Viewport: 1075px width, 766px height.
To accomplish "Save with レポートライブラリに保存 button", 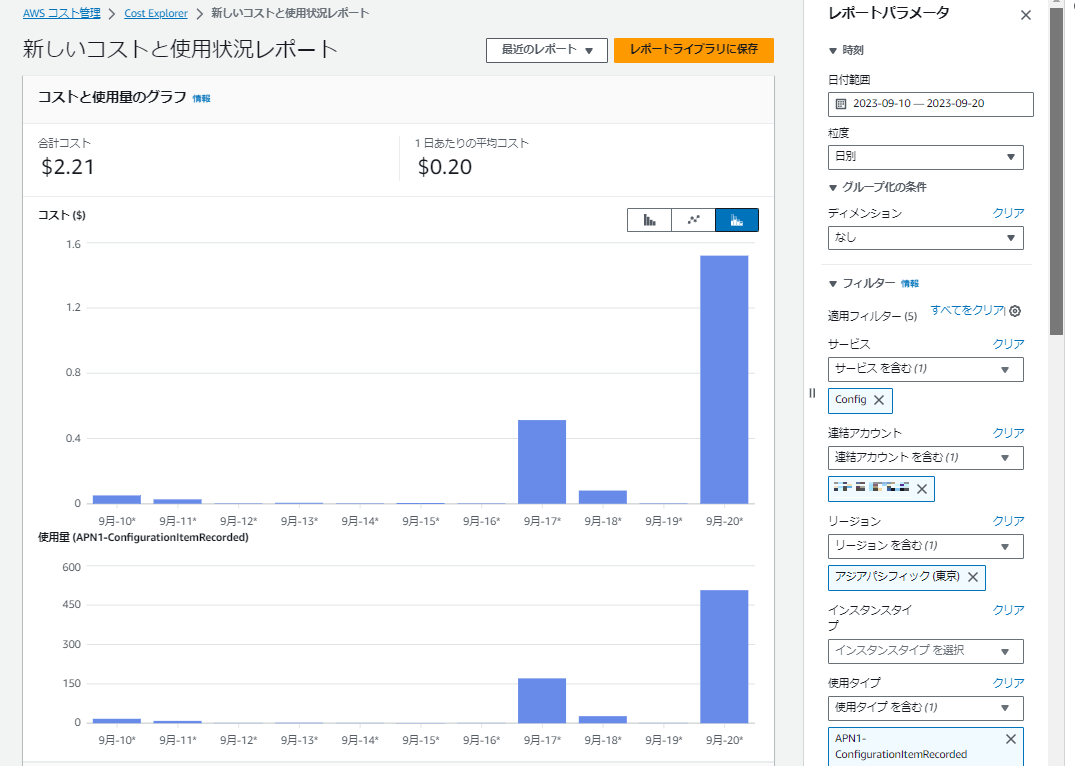I will click(694, 50).
